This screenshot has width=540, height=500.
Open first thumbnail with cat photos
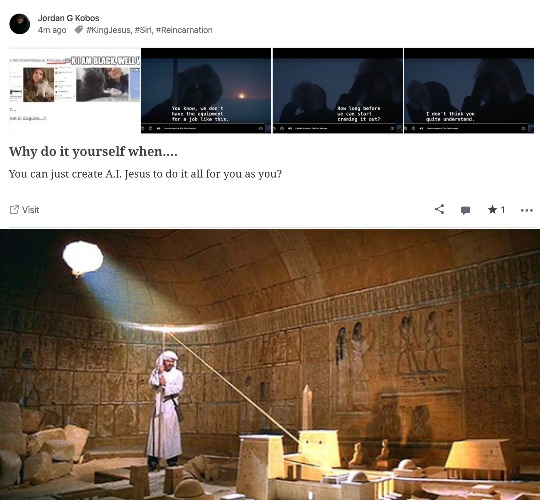click(75, 91)
